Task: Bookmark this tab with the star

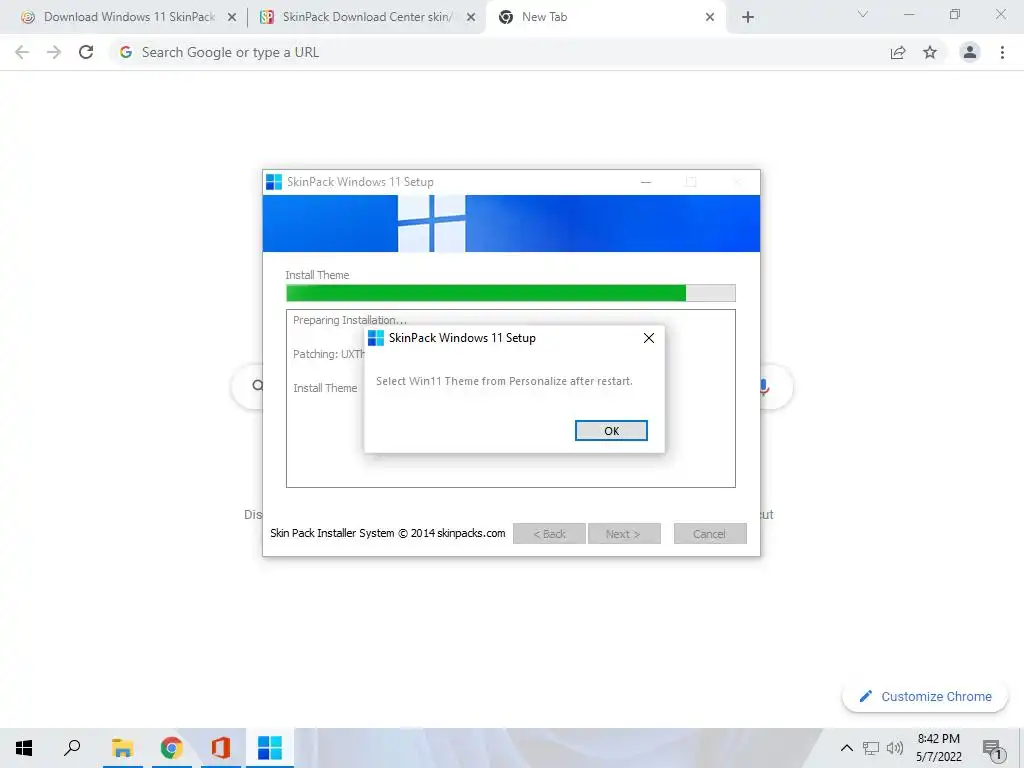Action: [x=930, y=52]
